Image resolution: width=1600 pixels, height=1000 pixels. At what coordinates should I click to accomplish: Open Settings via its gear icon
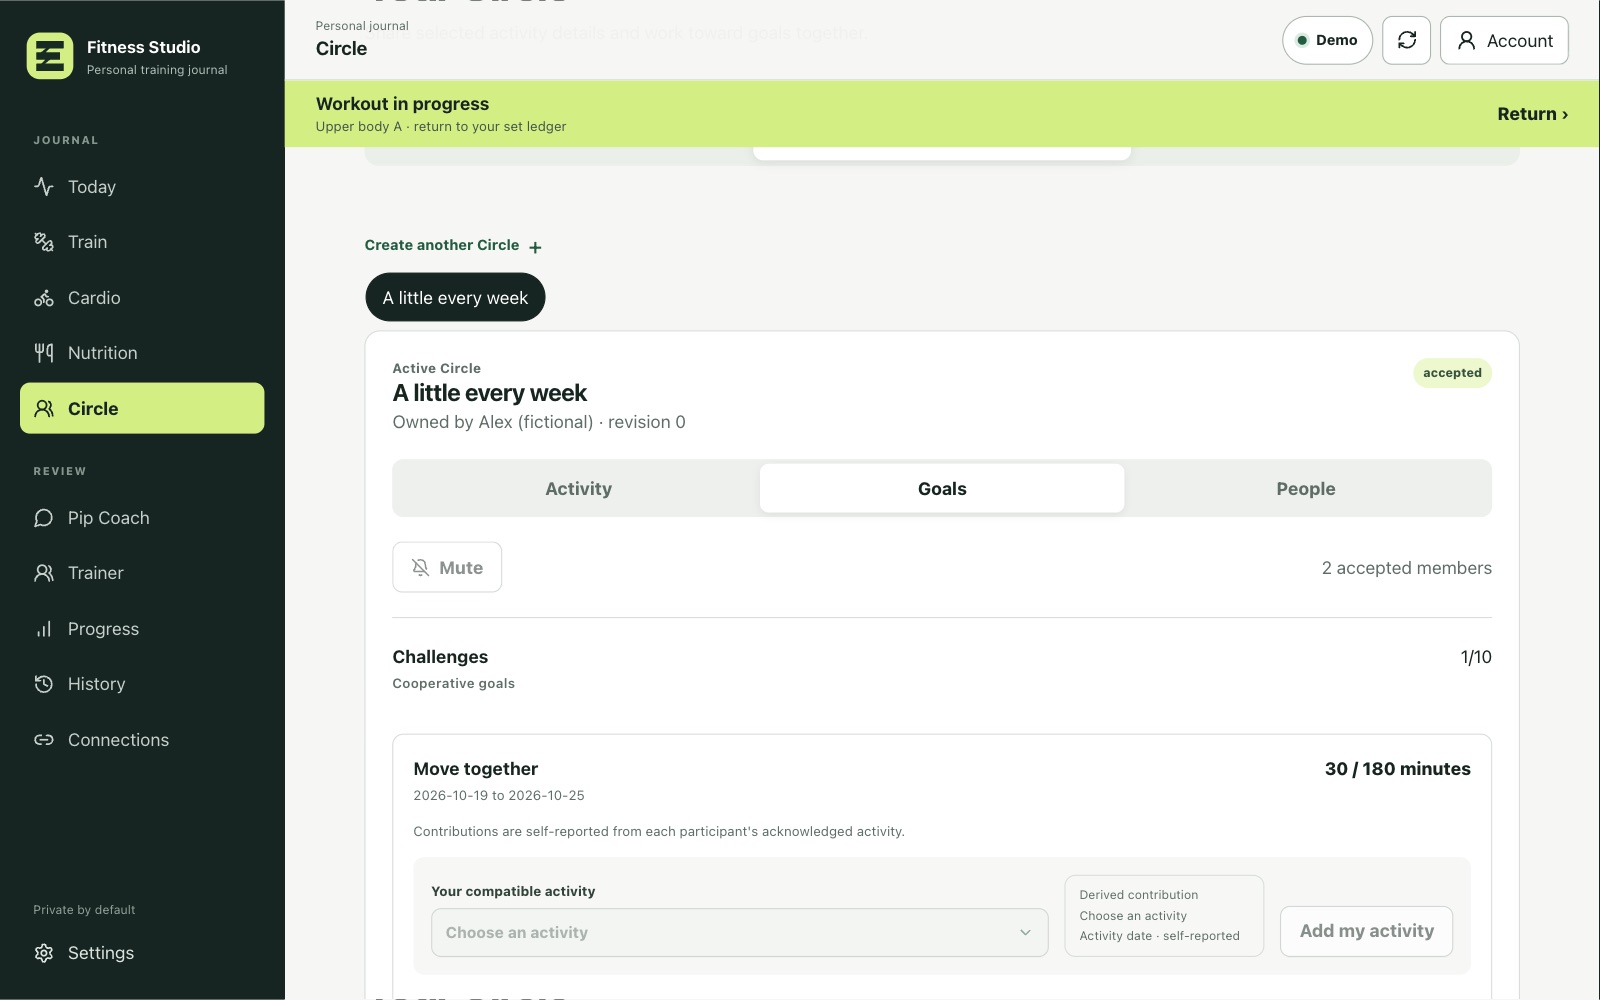[44, 953]
